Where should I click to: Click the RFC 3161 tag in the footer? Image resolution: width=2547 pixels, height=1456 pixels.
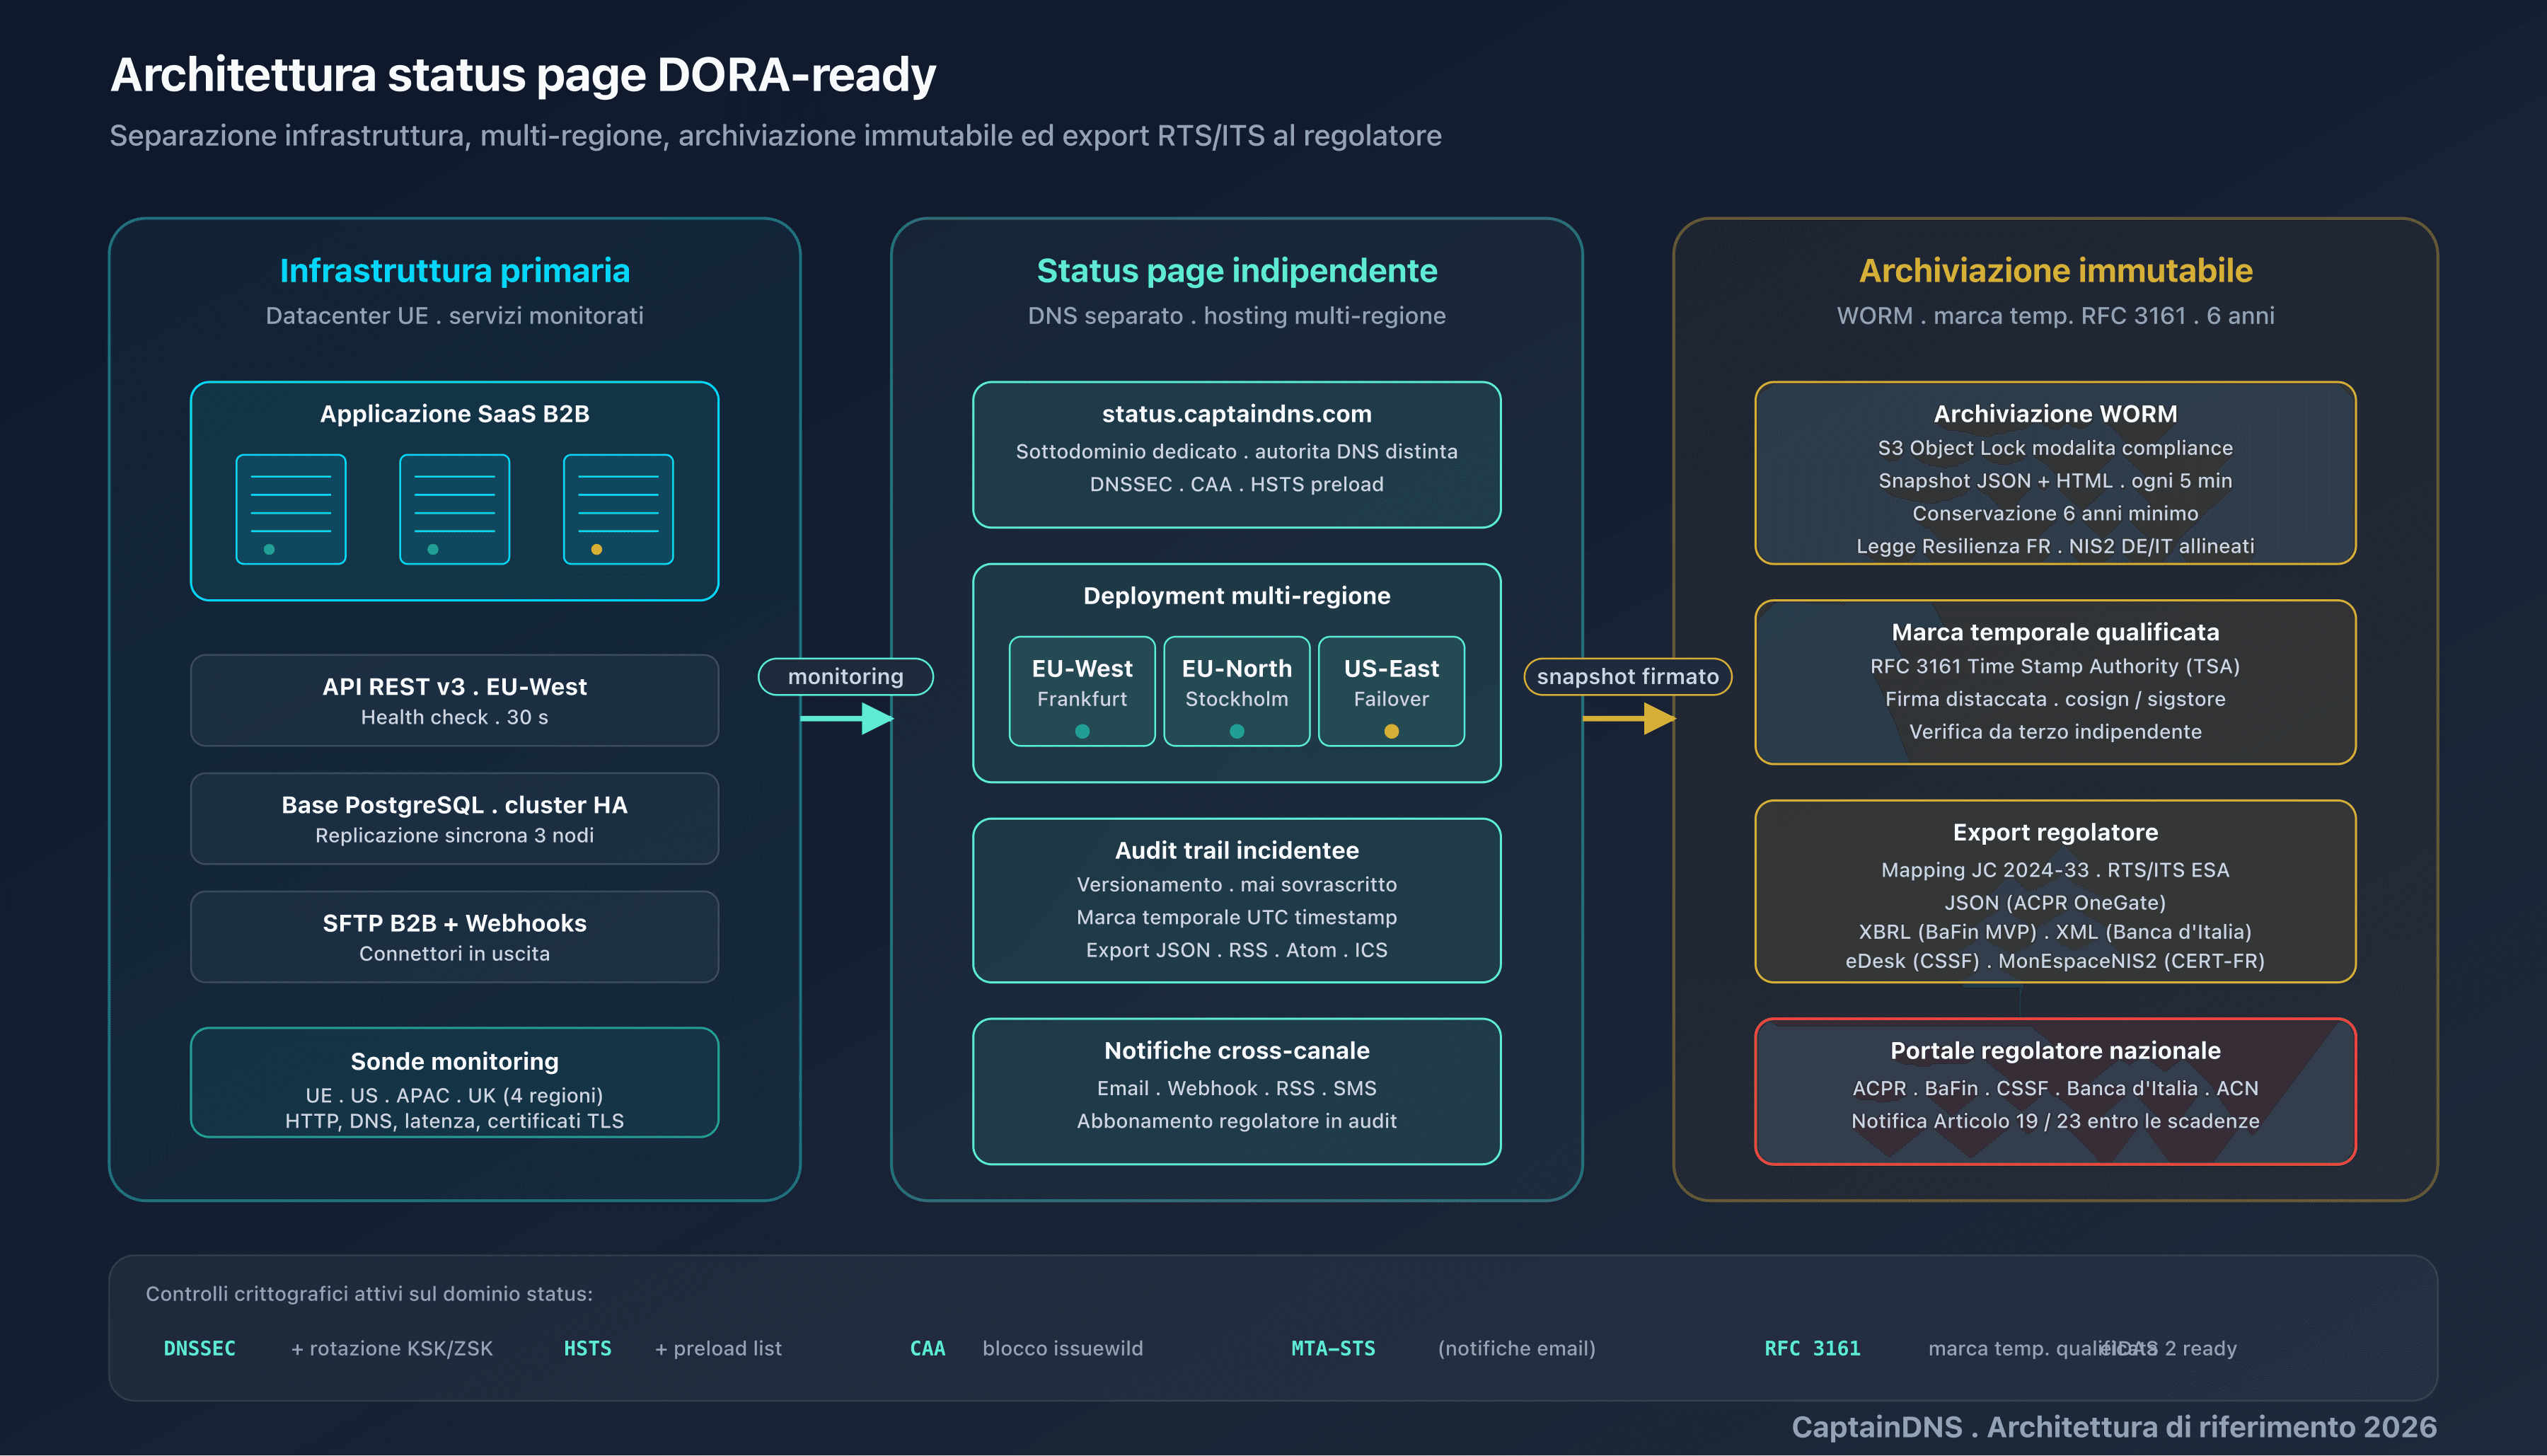pos(1812,1348)
